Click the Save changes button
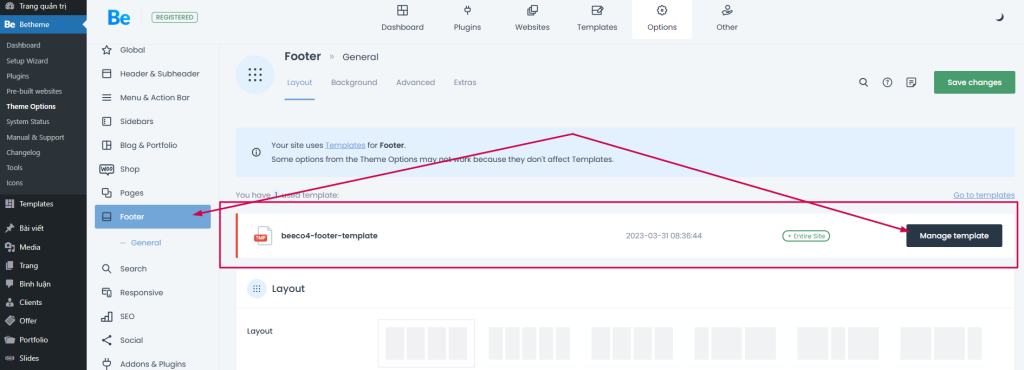Screen dimensions: 1024x370 974,82
